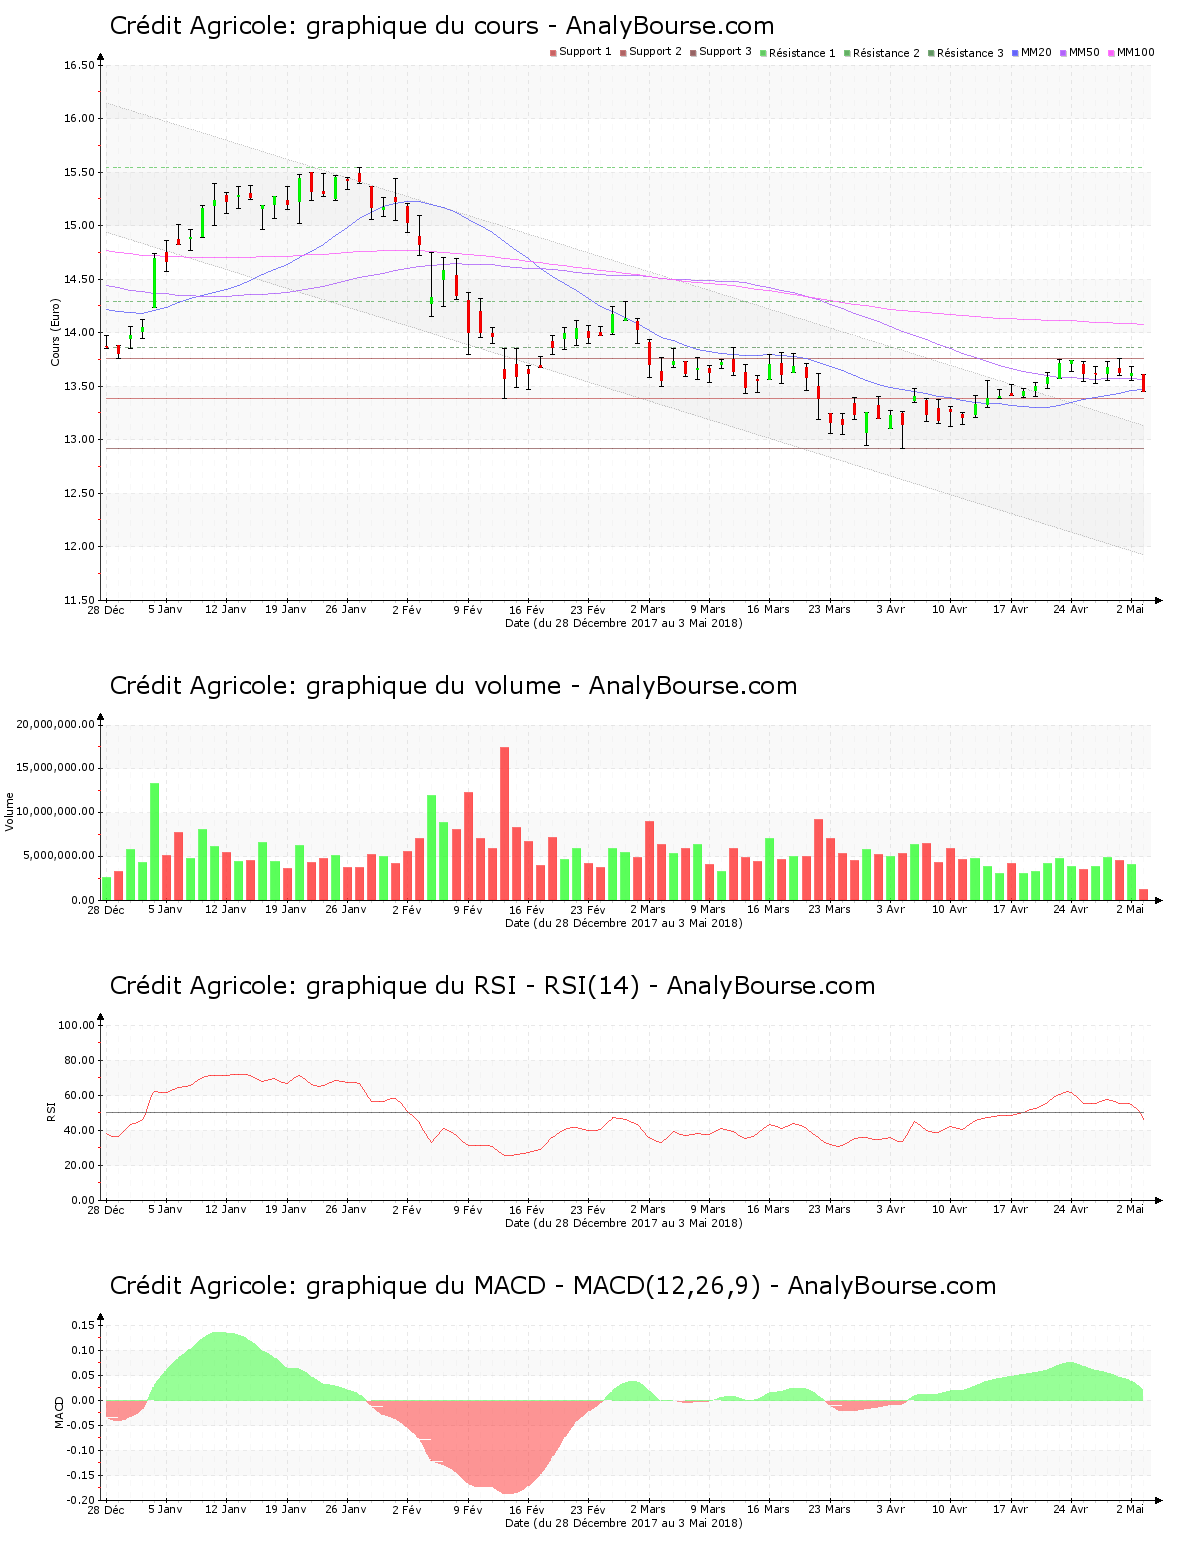Click the 100.00 RSI axis label
Viewport: 1200px width, 1550px height.
(76, 1025)
